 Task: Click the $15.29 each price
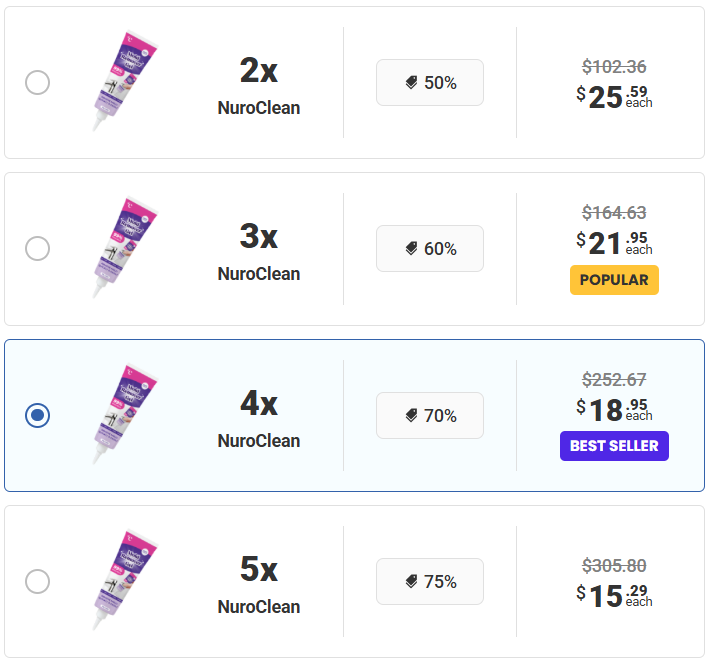(x=614, y=596)
